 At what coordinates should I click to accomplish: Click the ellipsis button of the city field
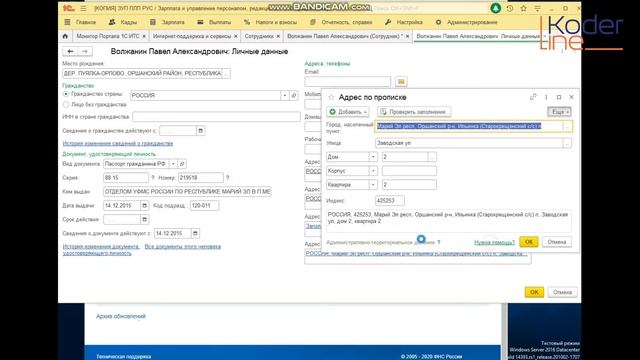click(567, 127)
